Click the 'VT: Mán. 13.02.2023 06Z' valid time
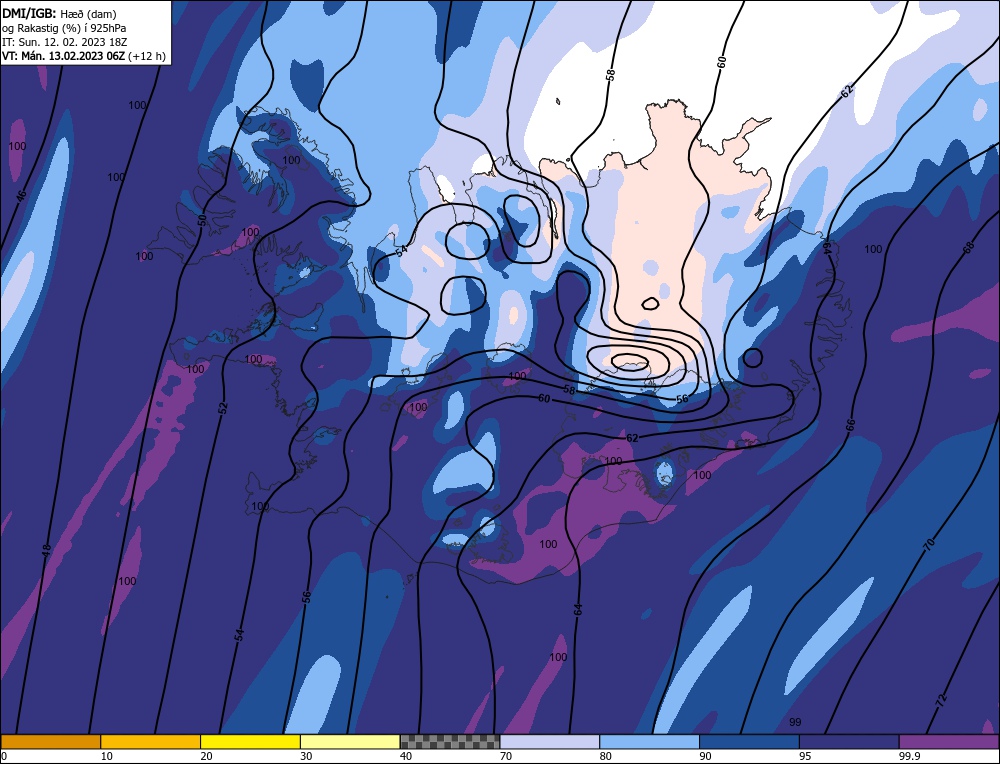 click(64, 56)
